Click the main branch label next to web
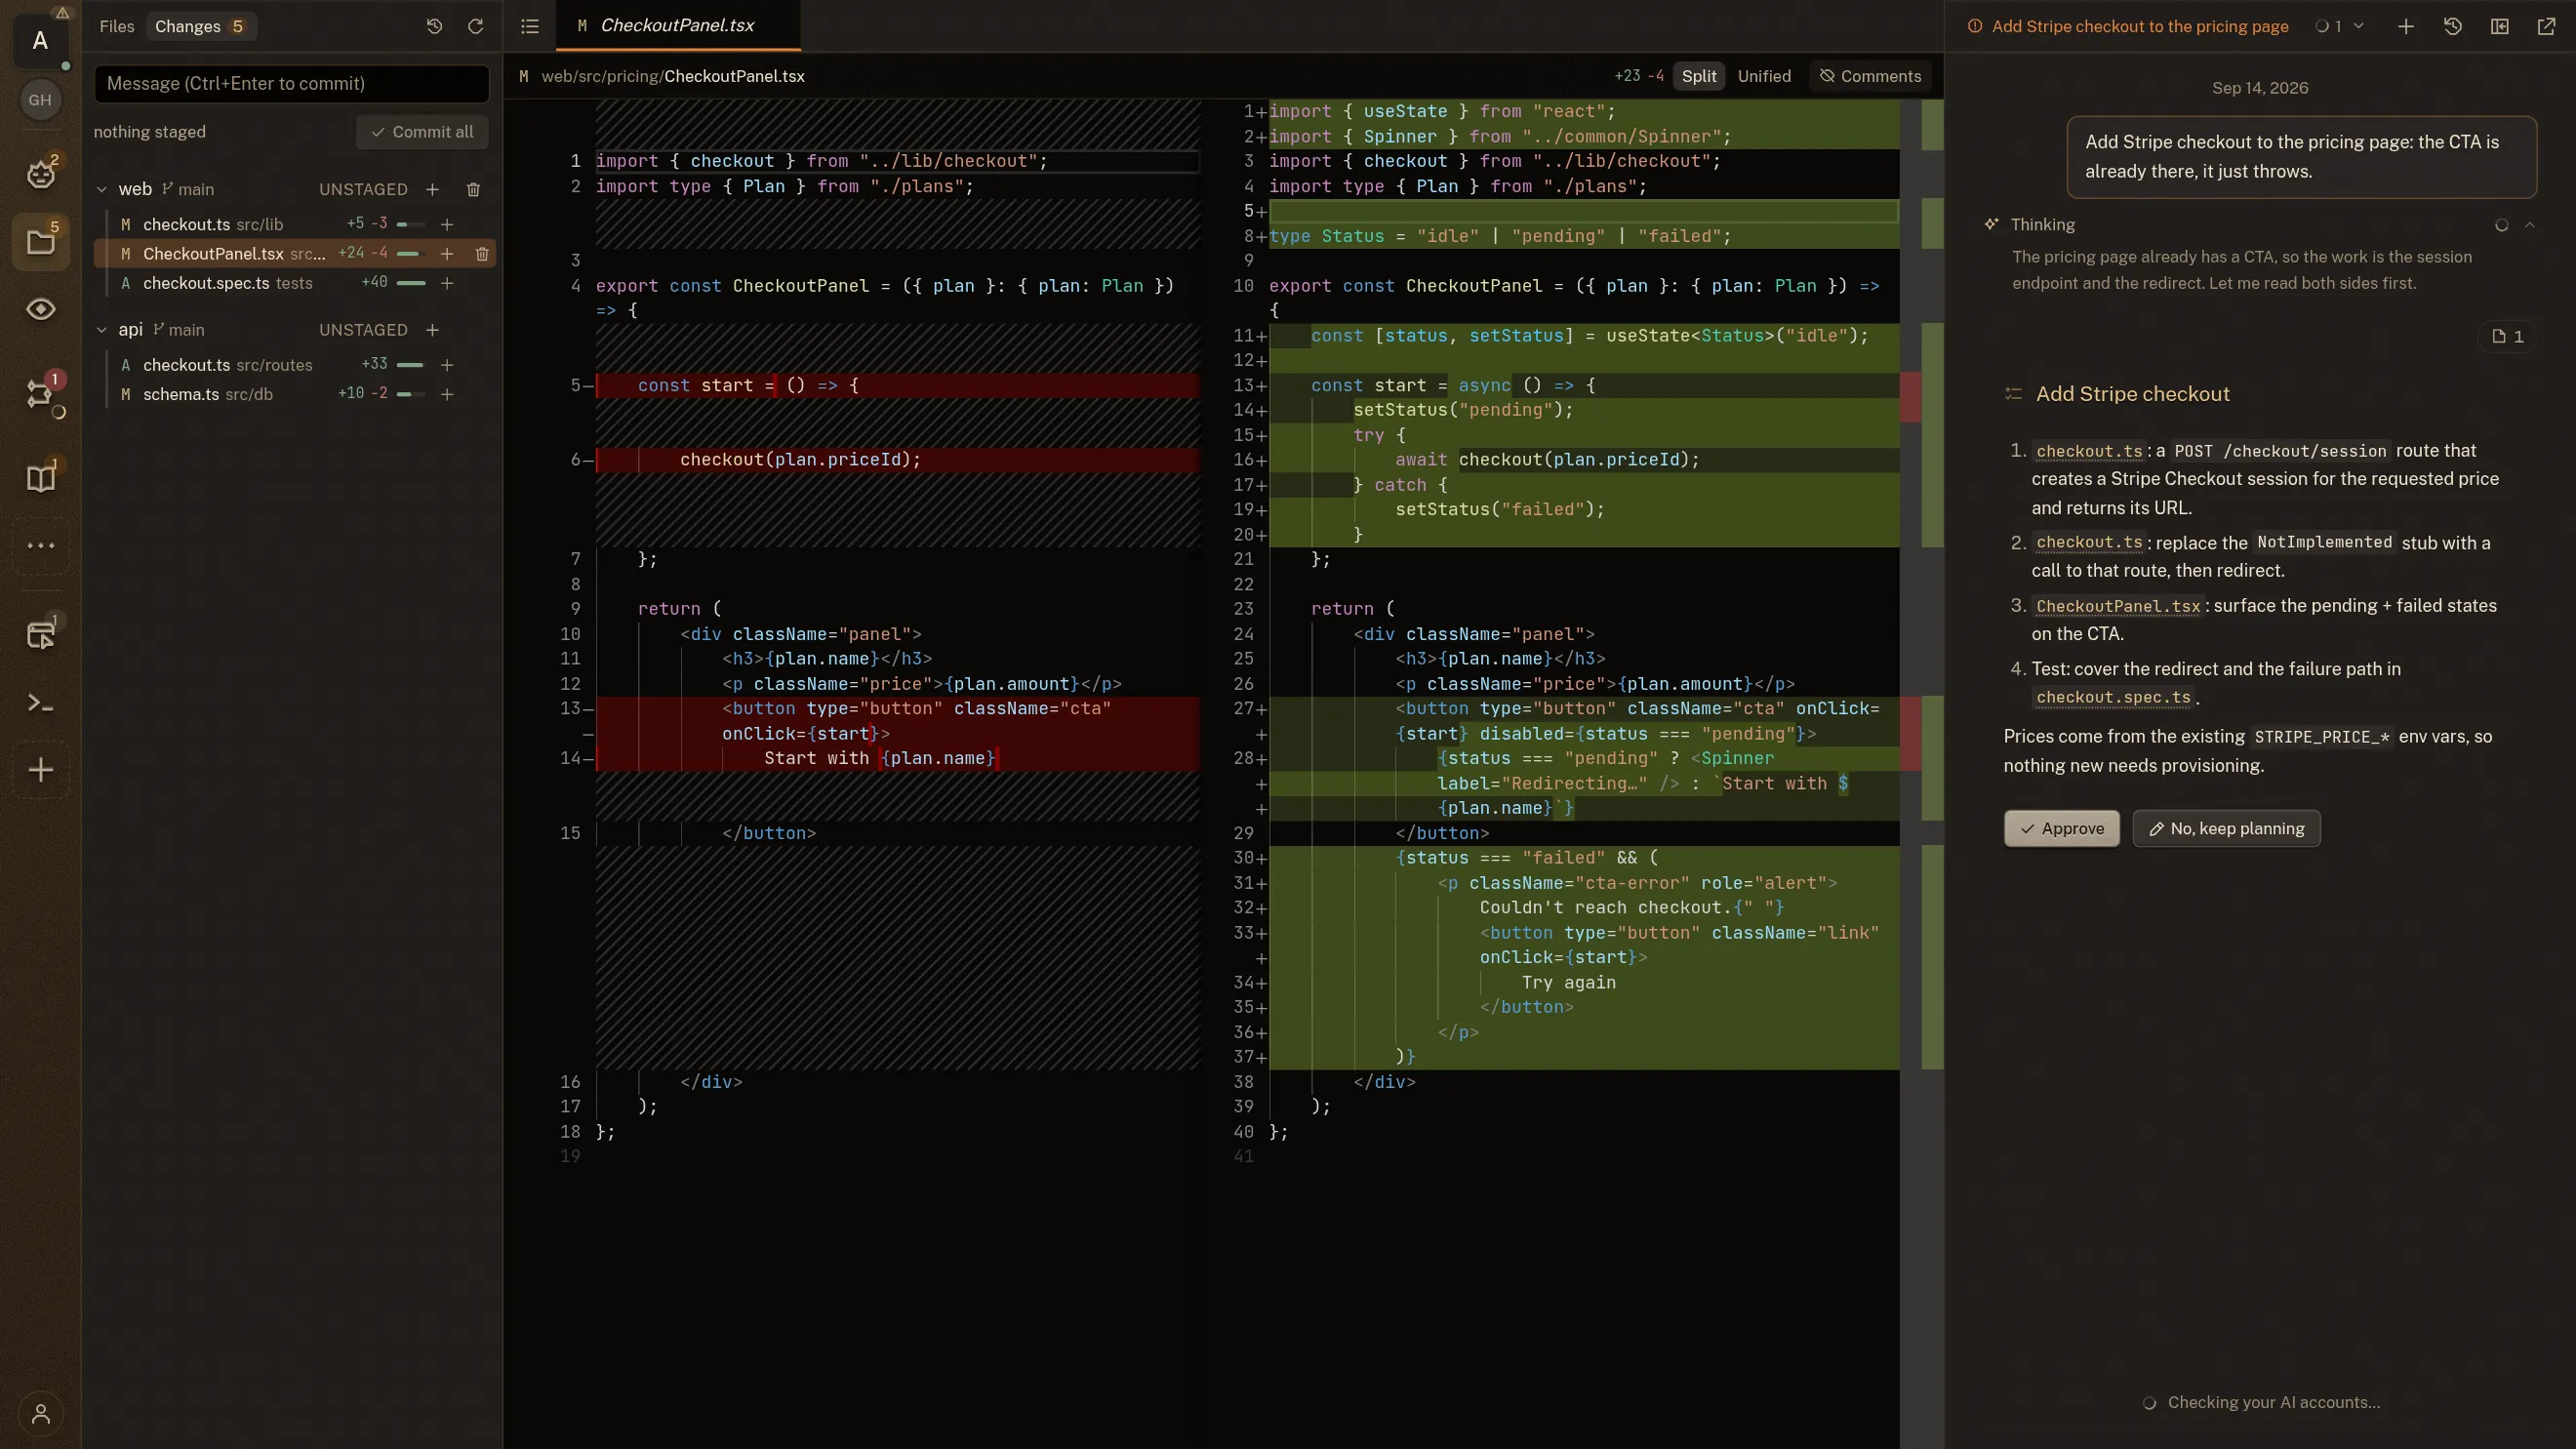The image size is (2576, 1449). (x=188, y=189)
